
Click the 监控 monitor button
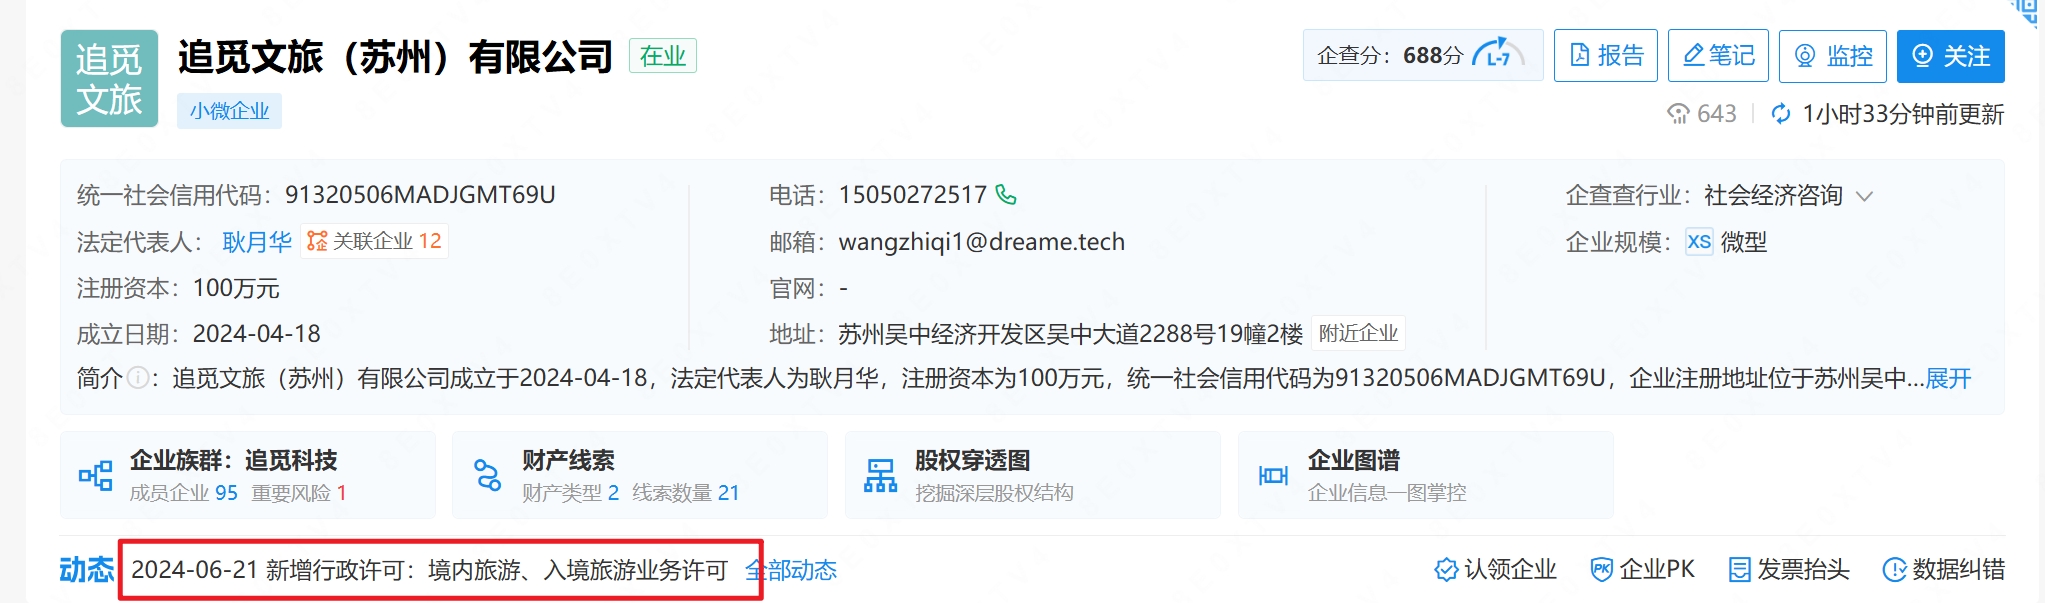(1833, 55)
